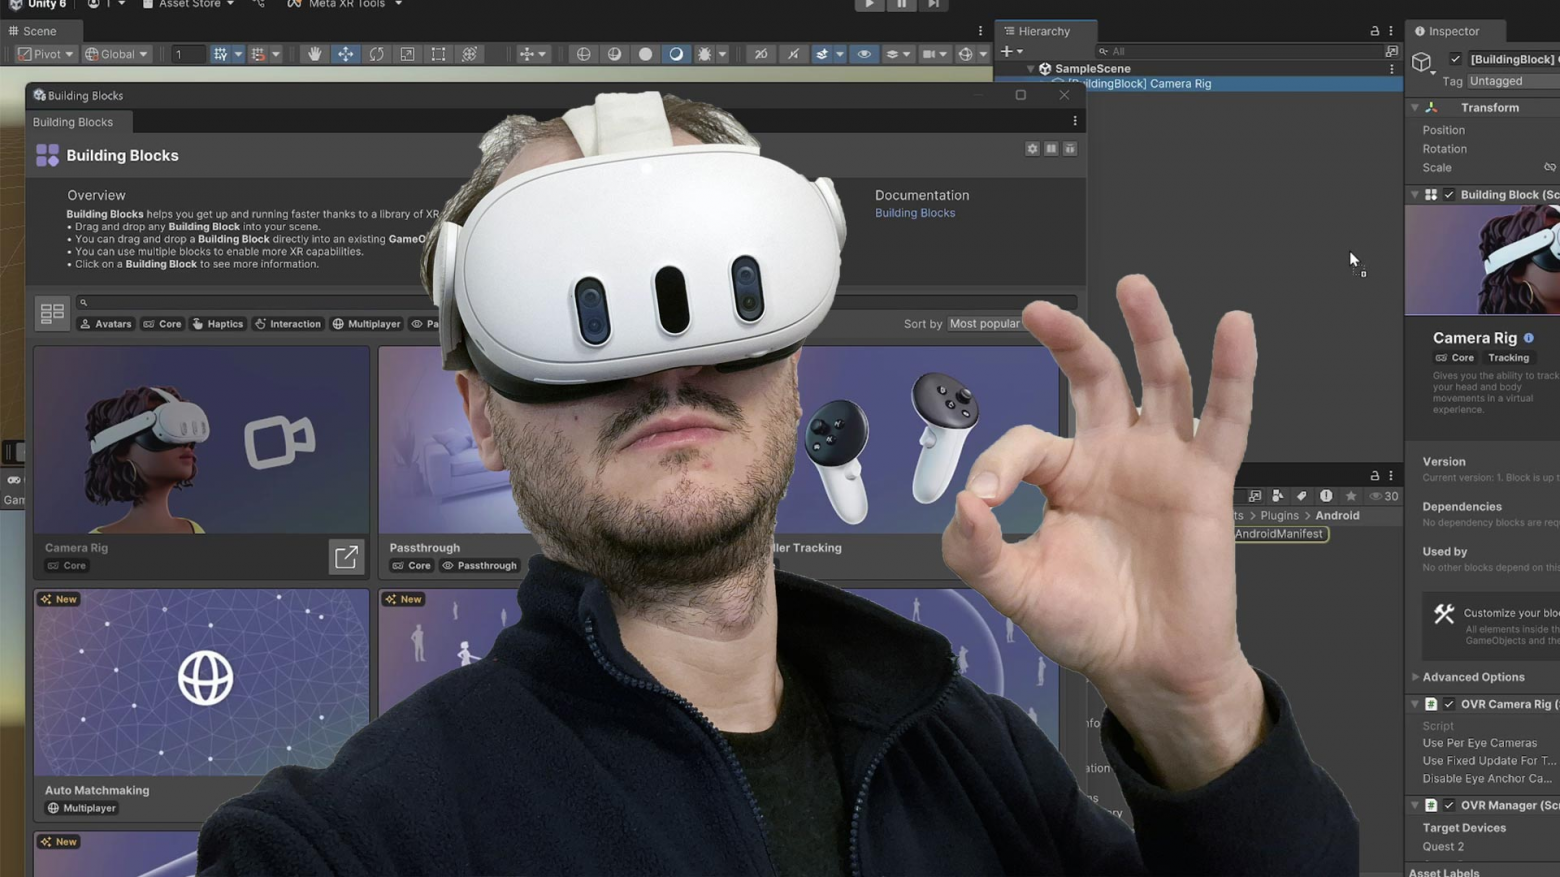Image resolution: width=1560 pixels, height=877 pixels.
Task: Open the Asset Store dropdown
Action: [x=188, y=5]
